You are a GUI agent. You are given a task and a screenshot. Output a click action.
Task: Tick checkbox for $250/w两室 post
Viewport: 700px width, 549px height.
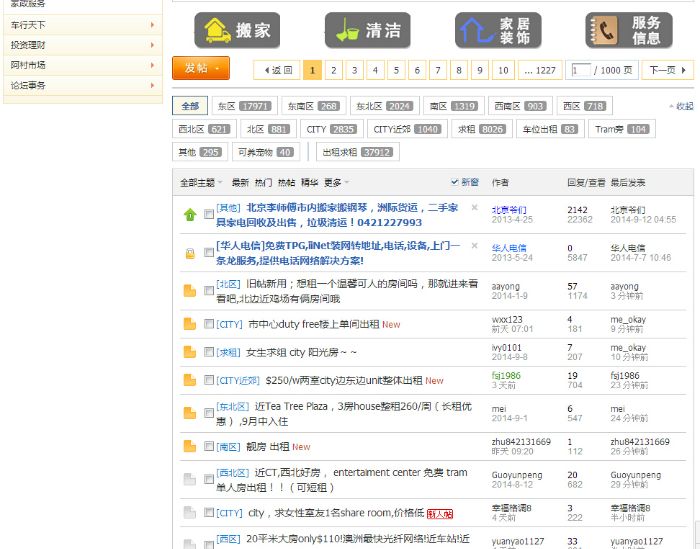coord(208,380)
